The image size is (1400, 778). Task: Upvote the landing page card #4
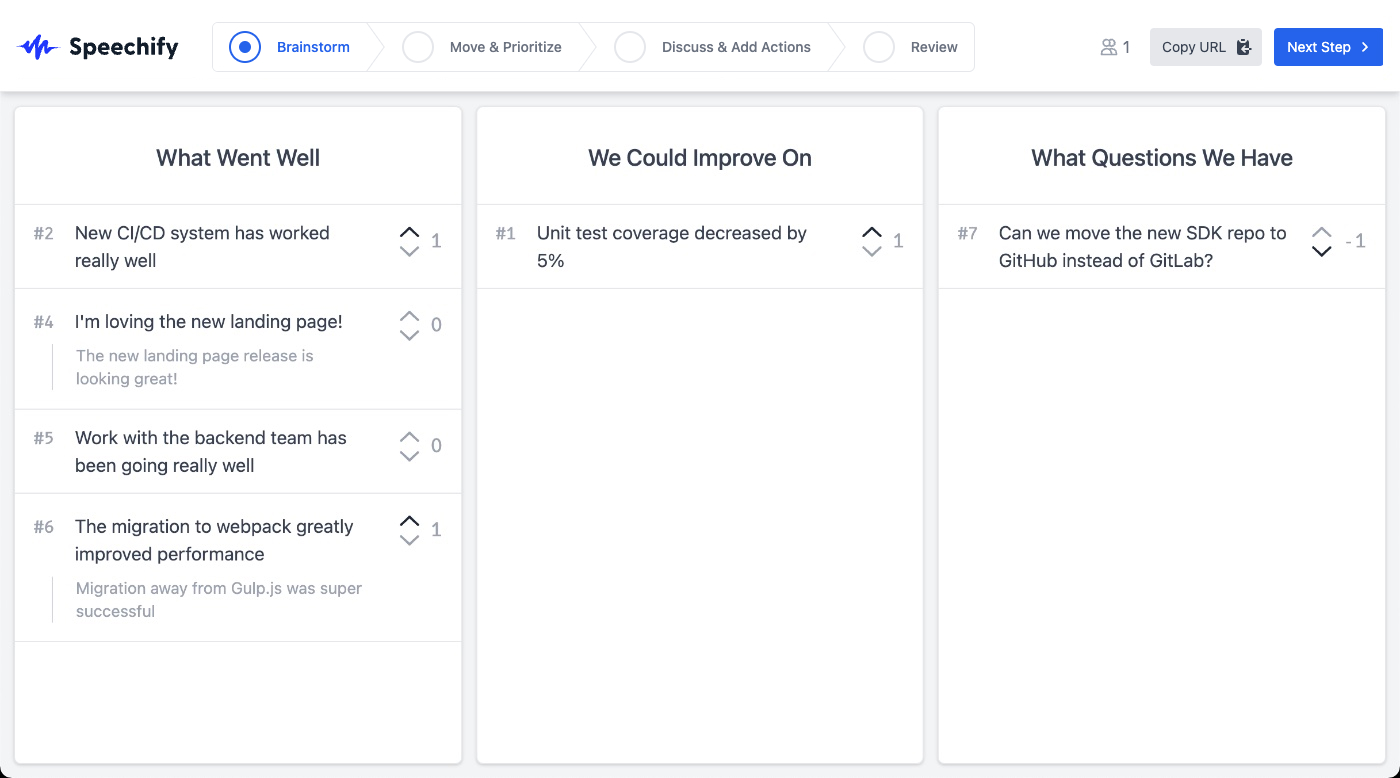[409, 316]
